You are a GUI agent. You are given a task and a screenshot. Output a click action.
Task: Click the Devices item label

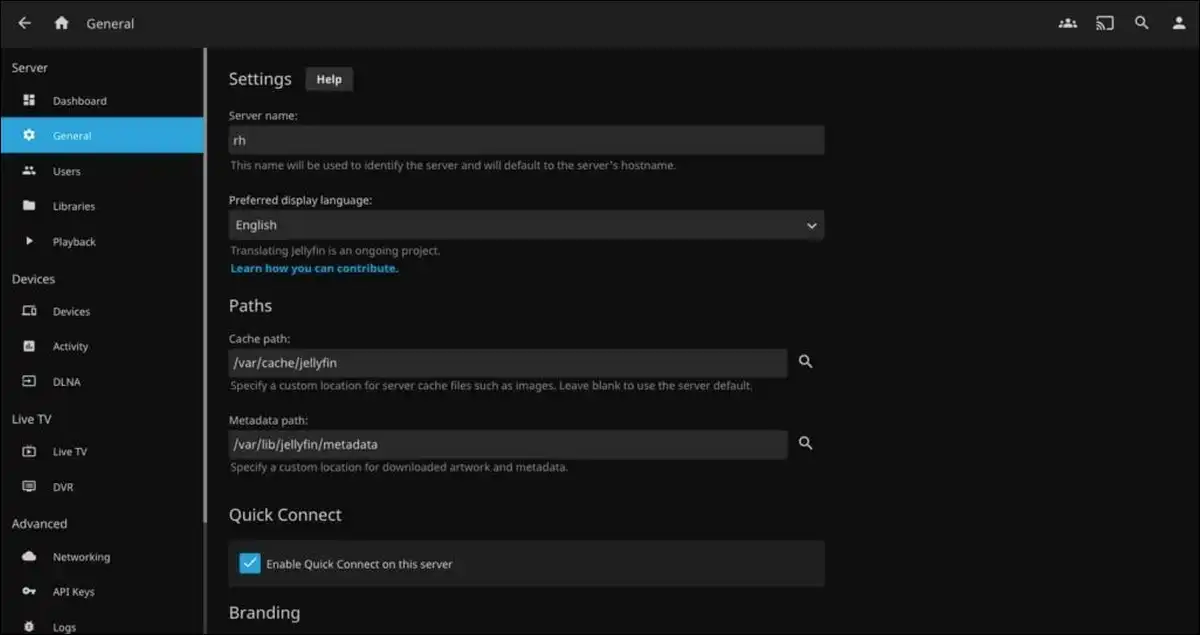coord(71,312)
